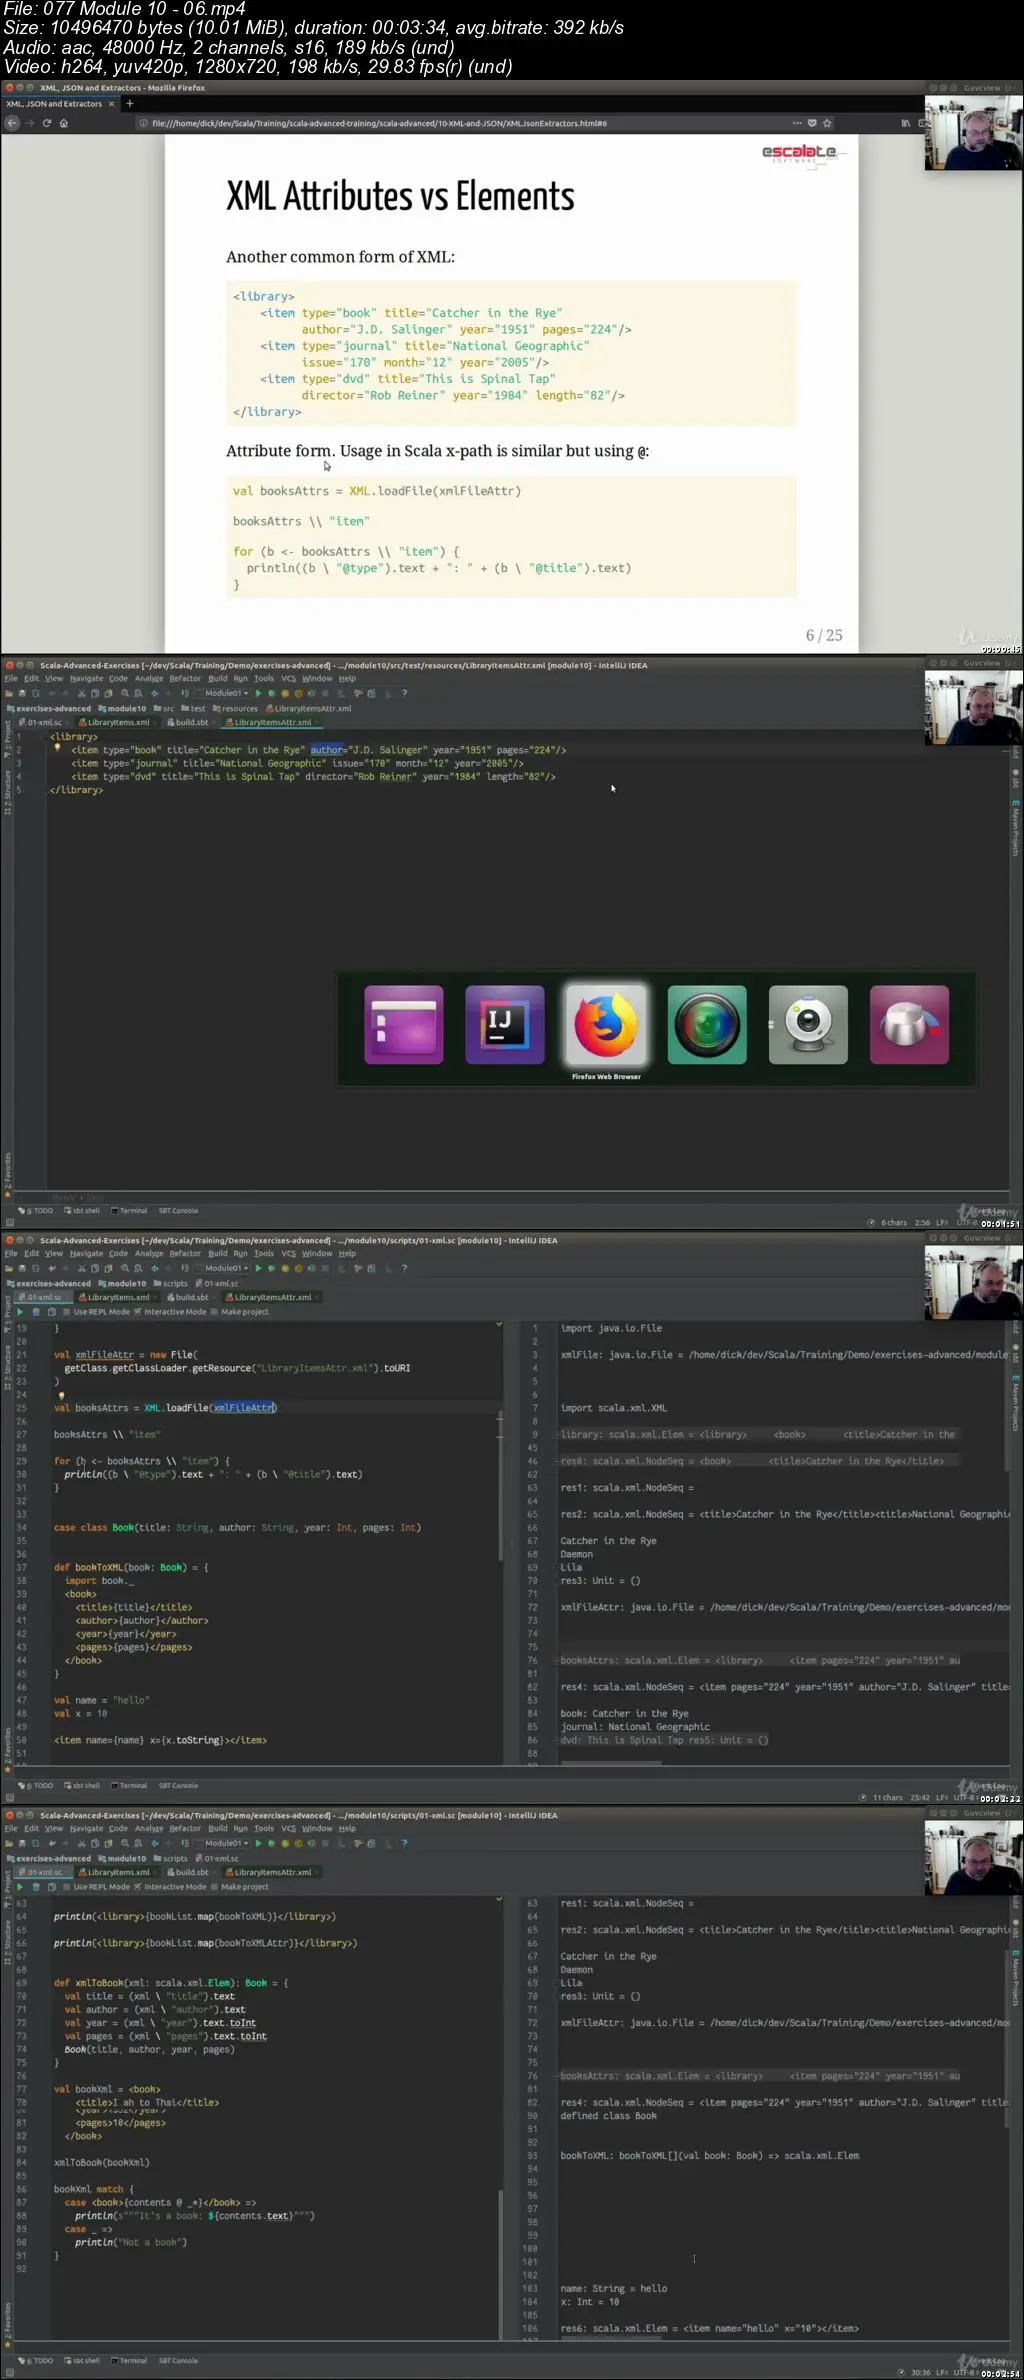Open SBT Console tool button in xmlToBook IntelliJ window

[x=178, y=2360]
